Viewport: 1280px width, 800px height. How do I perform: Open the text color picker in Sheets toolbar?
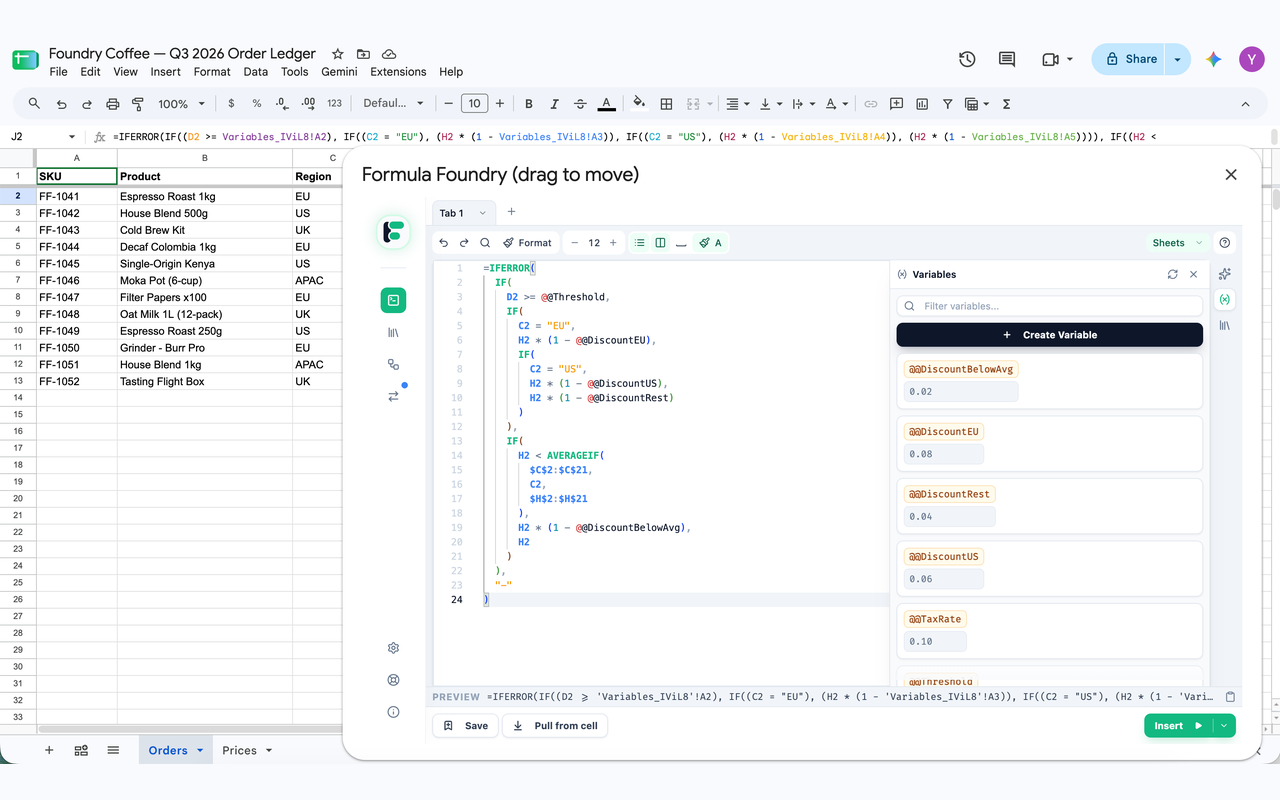(x=606, y=103)
